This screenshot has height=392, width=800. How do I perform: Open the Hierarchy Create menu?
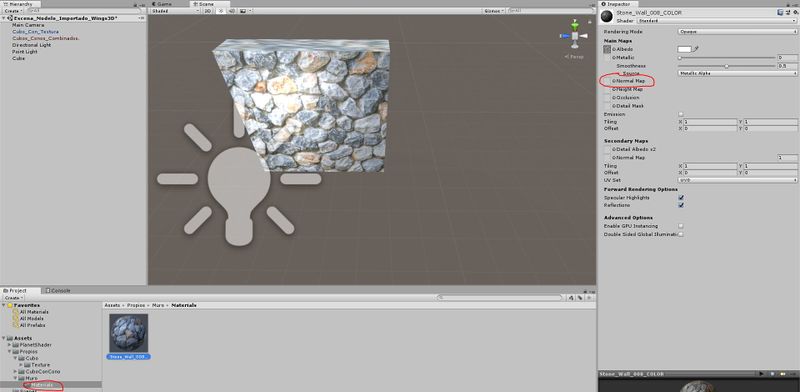[x=13, y=11]
